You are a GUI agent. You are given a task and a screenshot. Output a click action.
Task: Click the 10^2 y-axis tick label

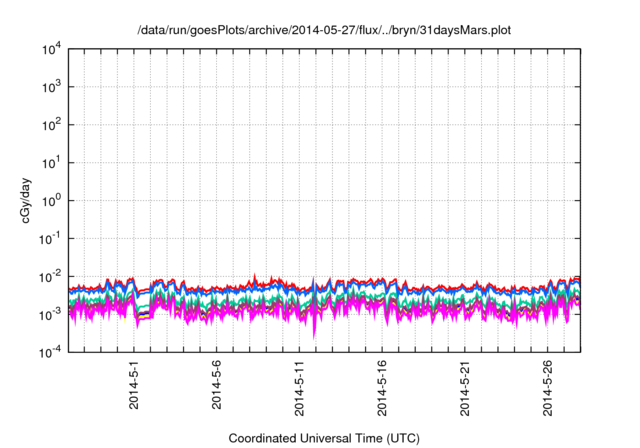(52, 125)
